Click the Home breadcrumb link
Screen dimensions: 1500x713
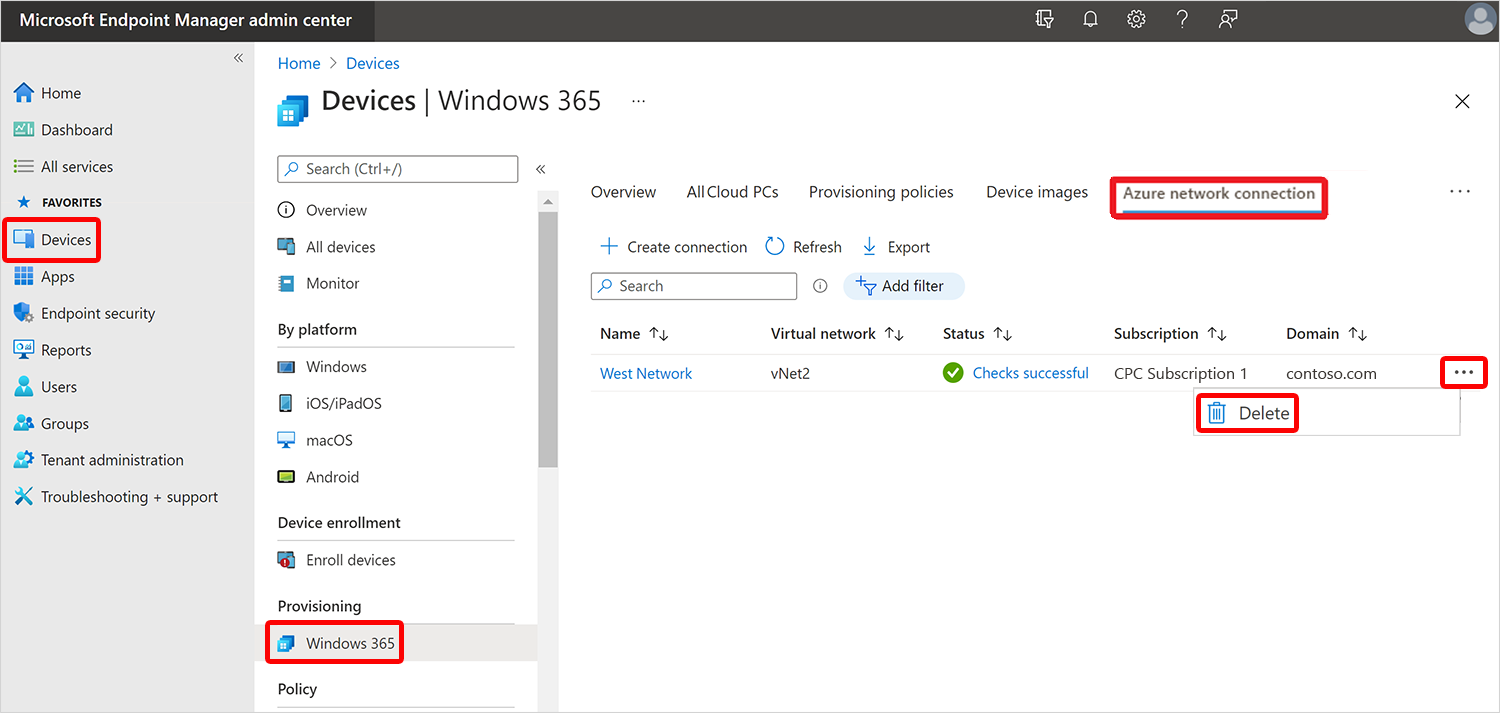click(299, 63)
